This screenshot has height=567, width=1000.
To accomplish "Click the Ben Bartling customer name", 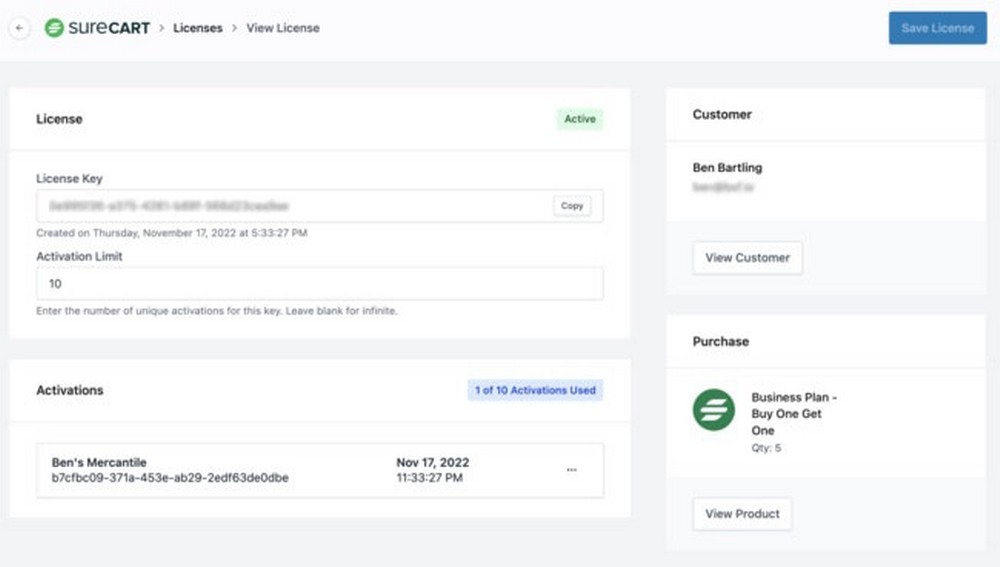I will point(727,168).
